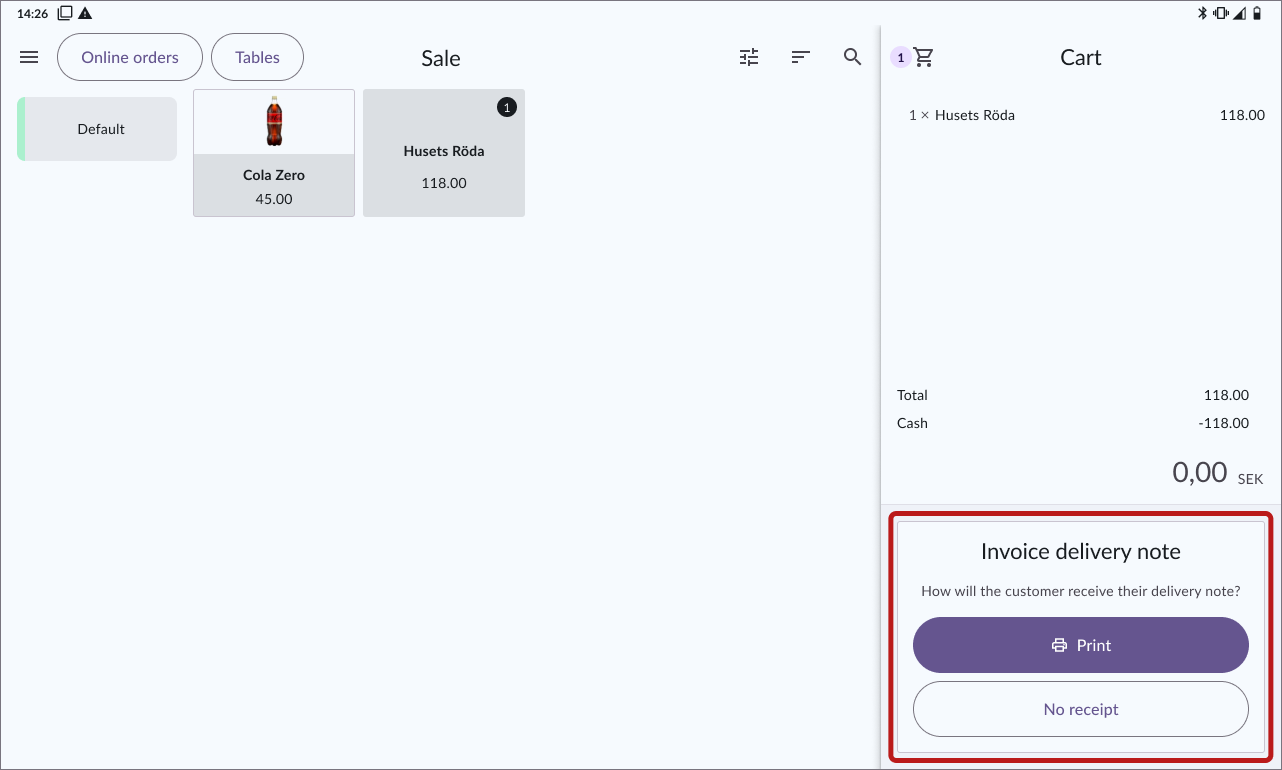
Task: Choose No receipt option
Action: tap(1080, 709)
